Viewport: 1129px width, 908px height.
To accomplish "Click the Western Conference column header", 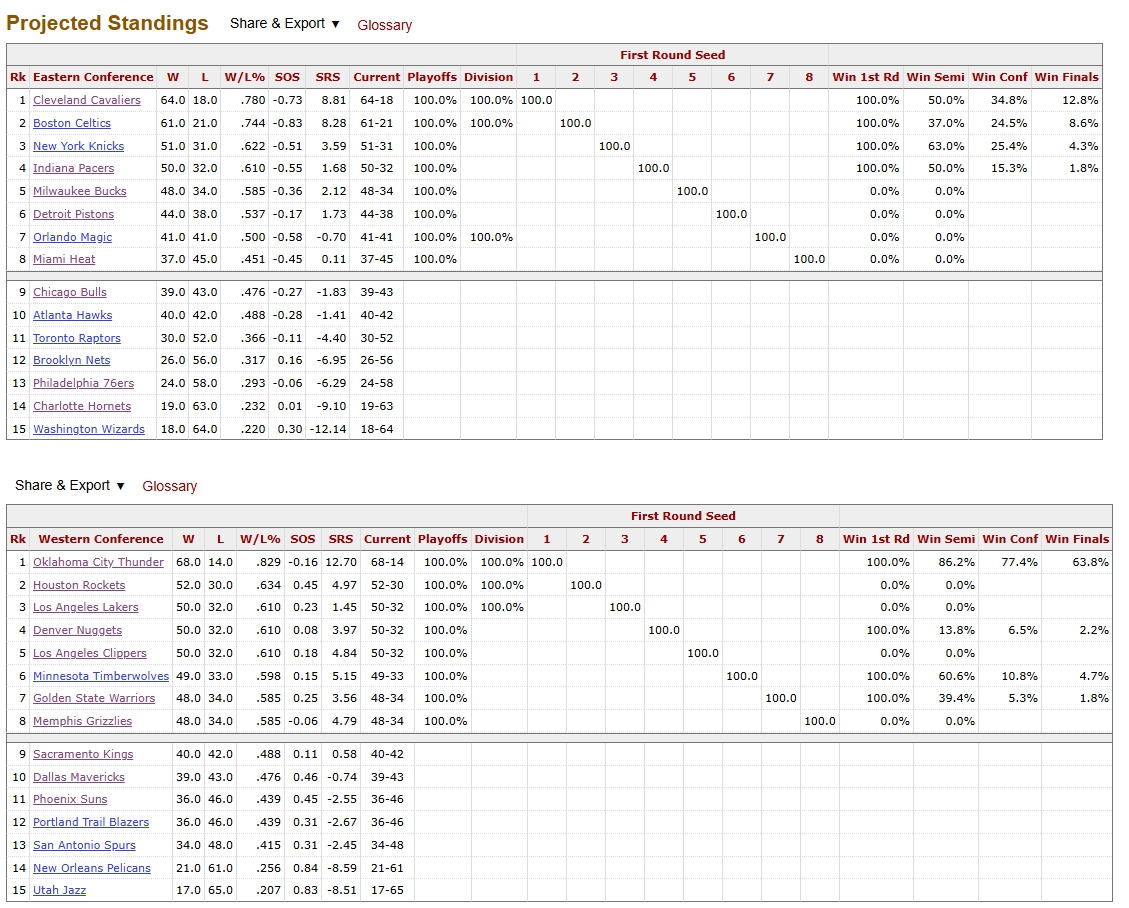I will 100,539.
